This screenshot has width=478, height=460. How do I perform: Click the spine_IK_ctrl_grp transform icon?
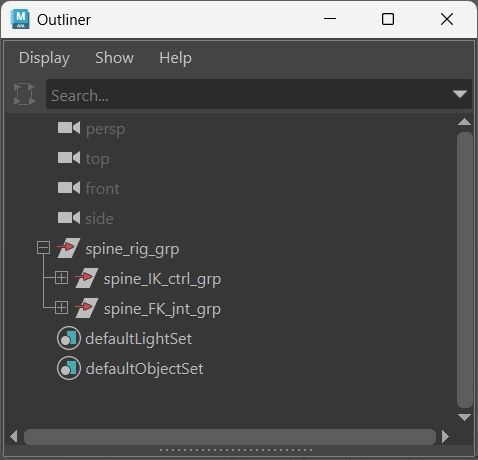(87, 278)
